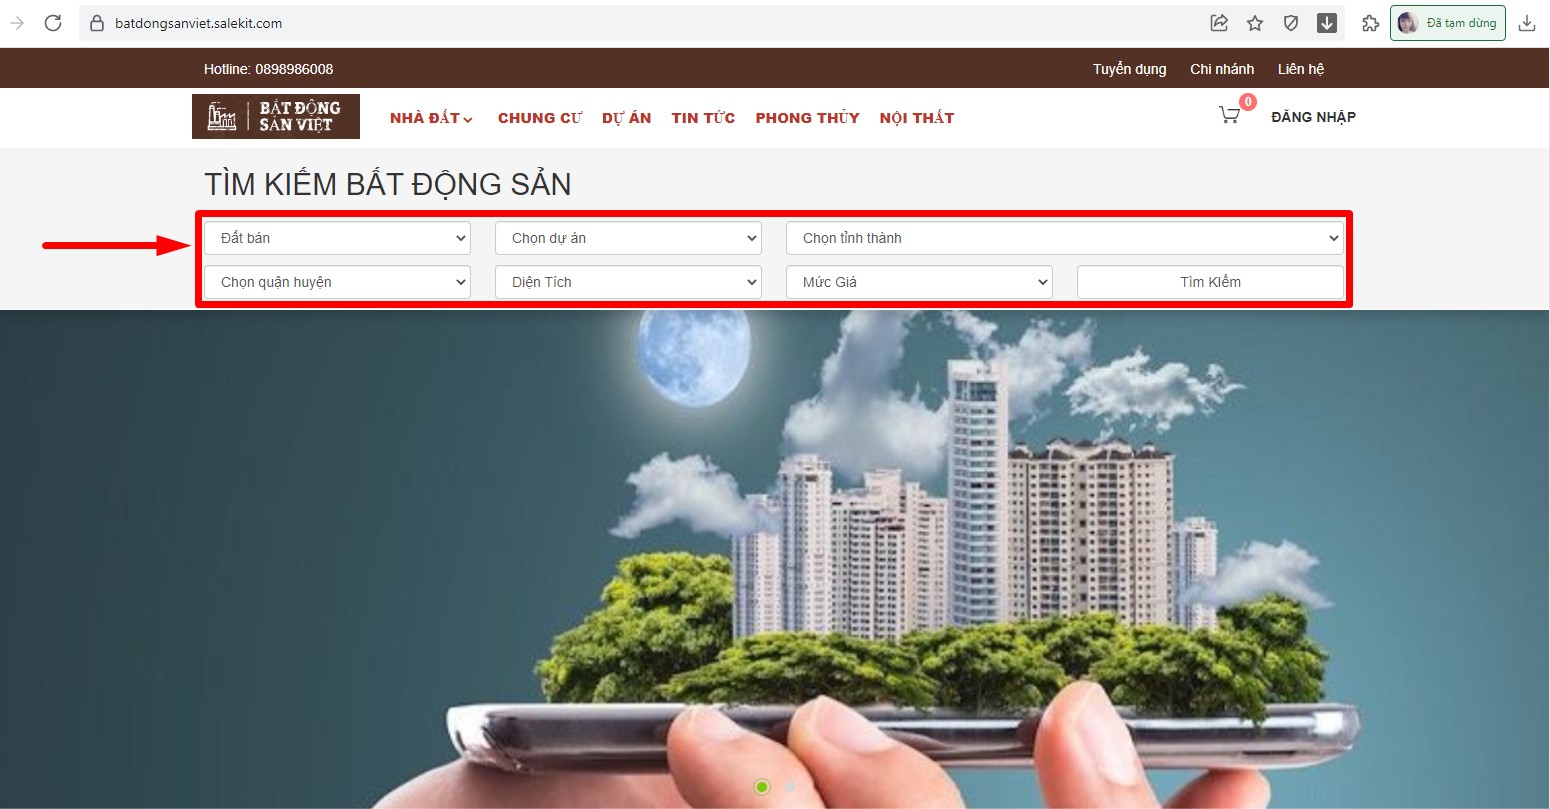Click the browser address bar URL
The width and height of the screenshot is (1550, 809).
coord(199,23)
